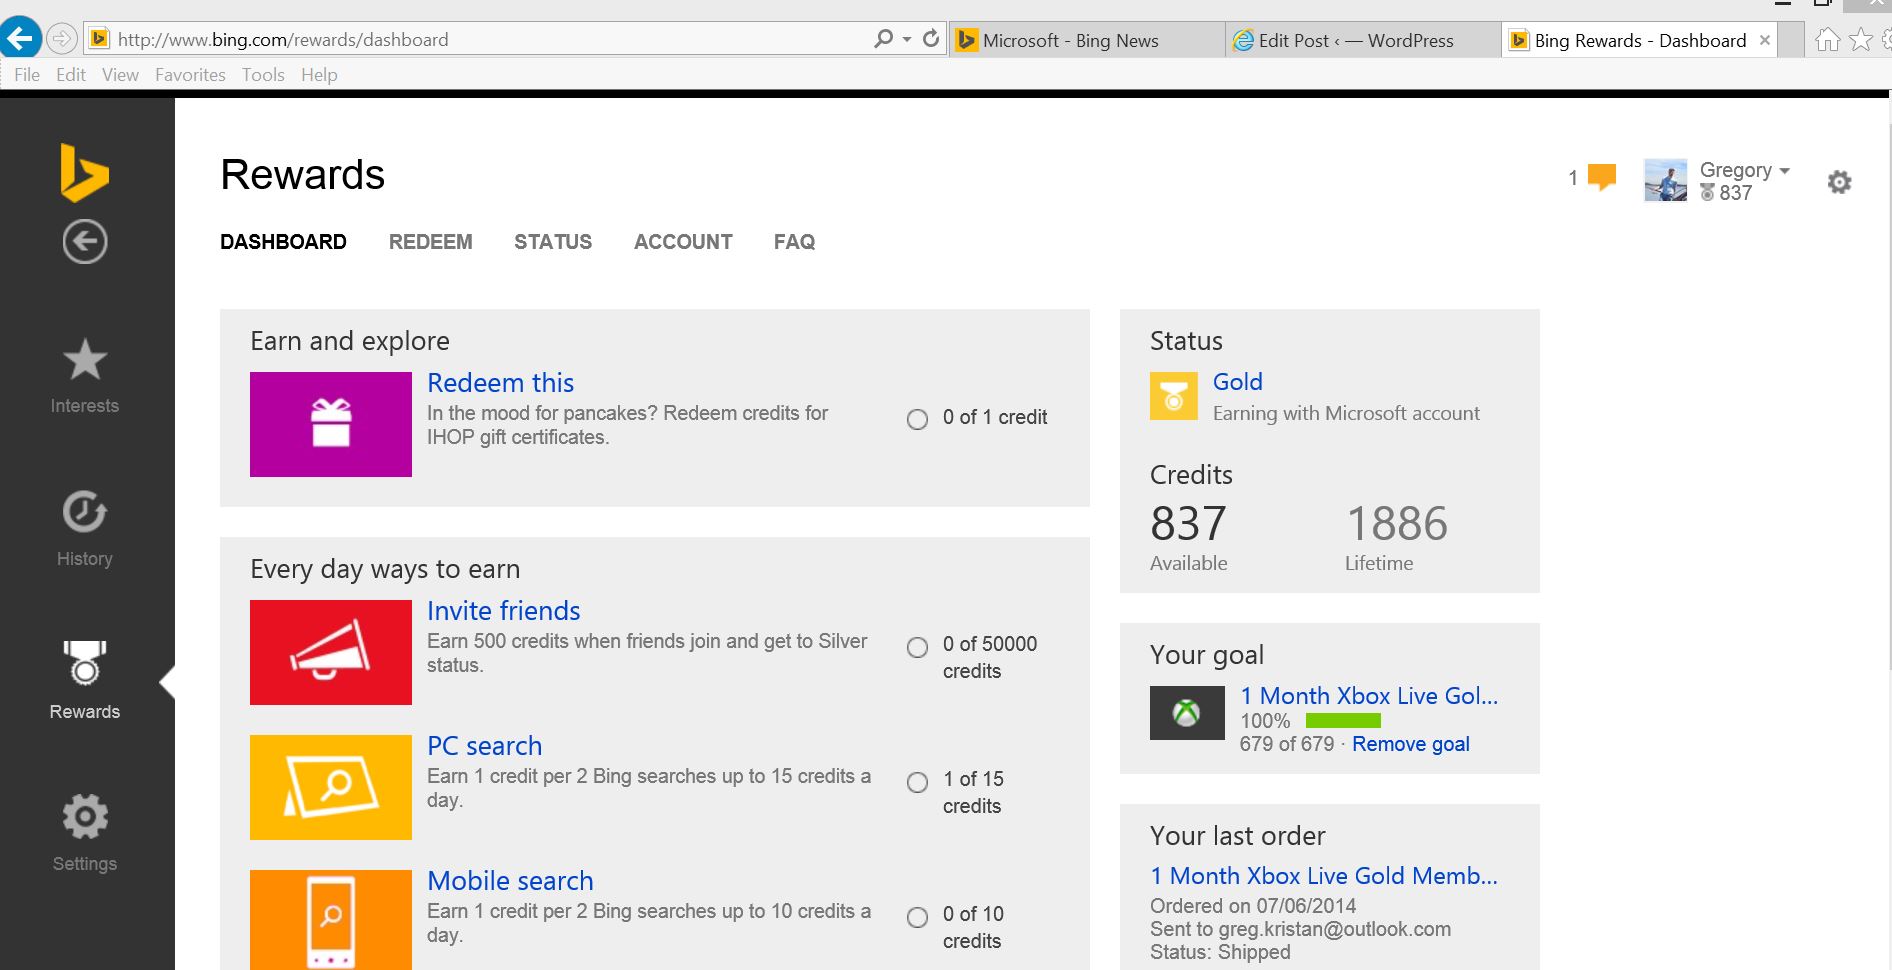Expand address bar search dropdown arrow

tap(907, 40)
